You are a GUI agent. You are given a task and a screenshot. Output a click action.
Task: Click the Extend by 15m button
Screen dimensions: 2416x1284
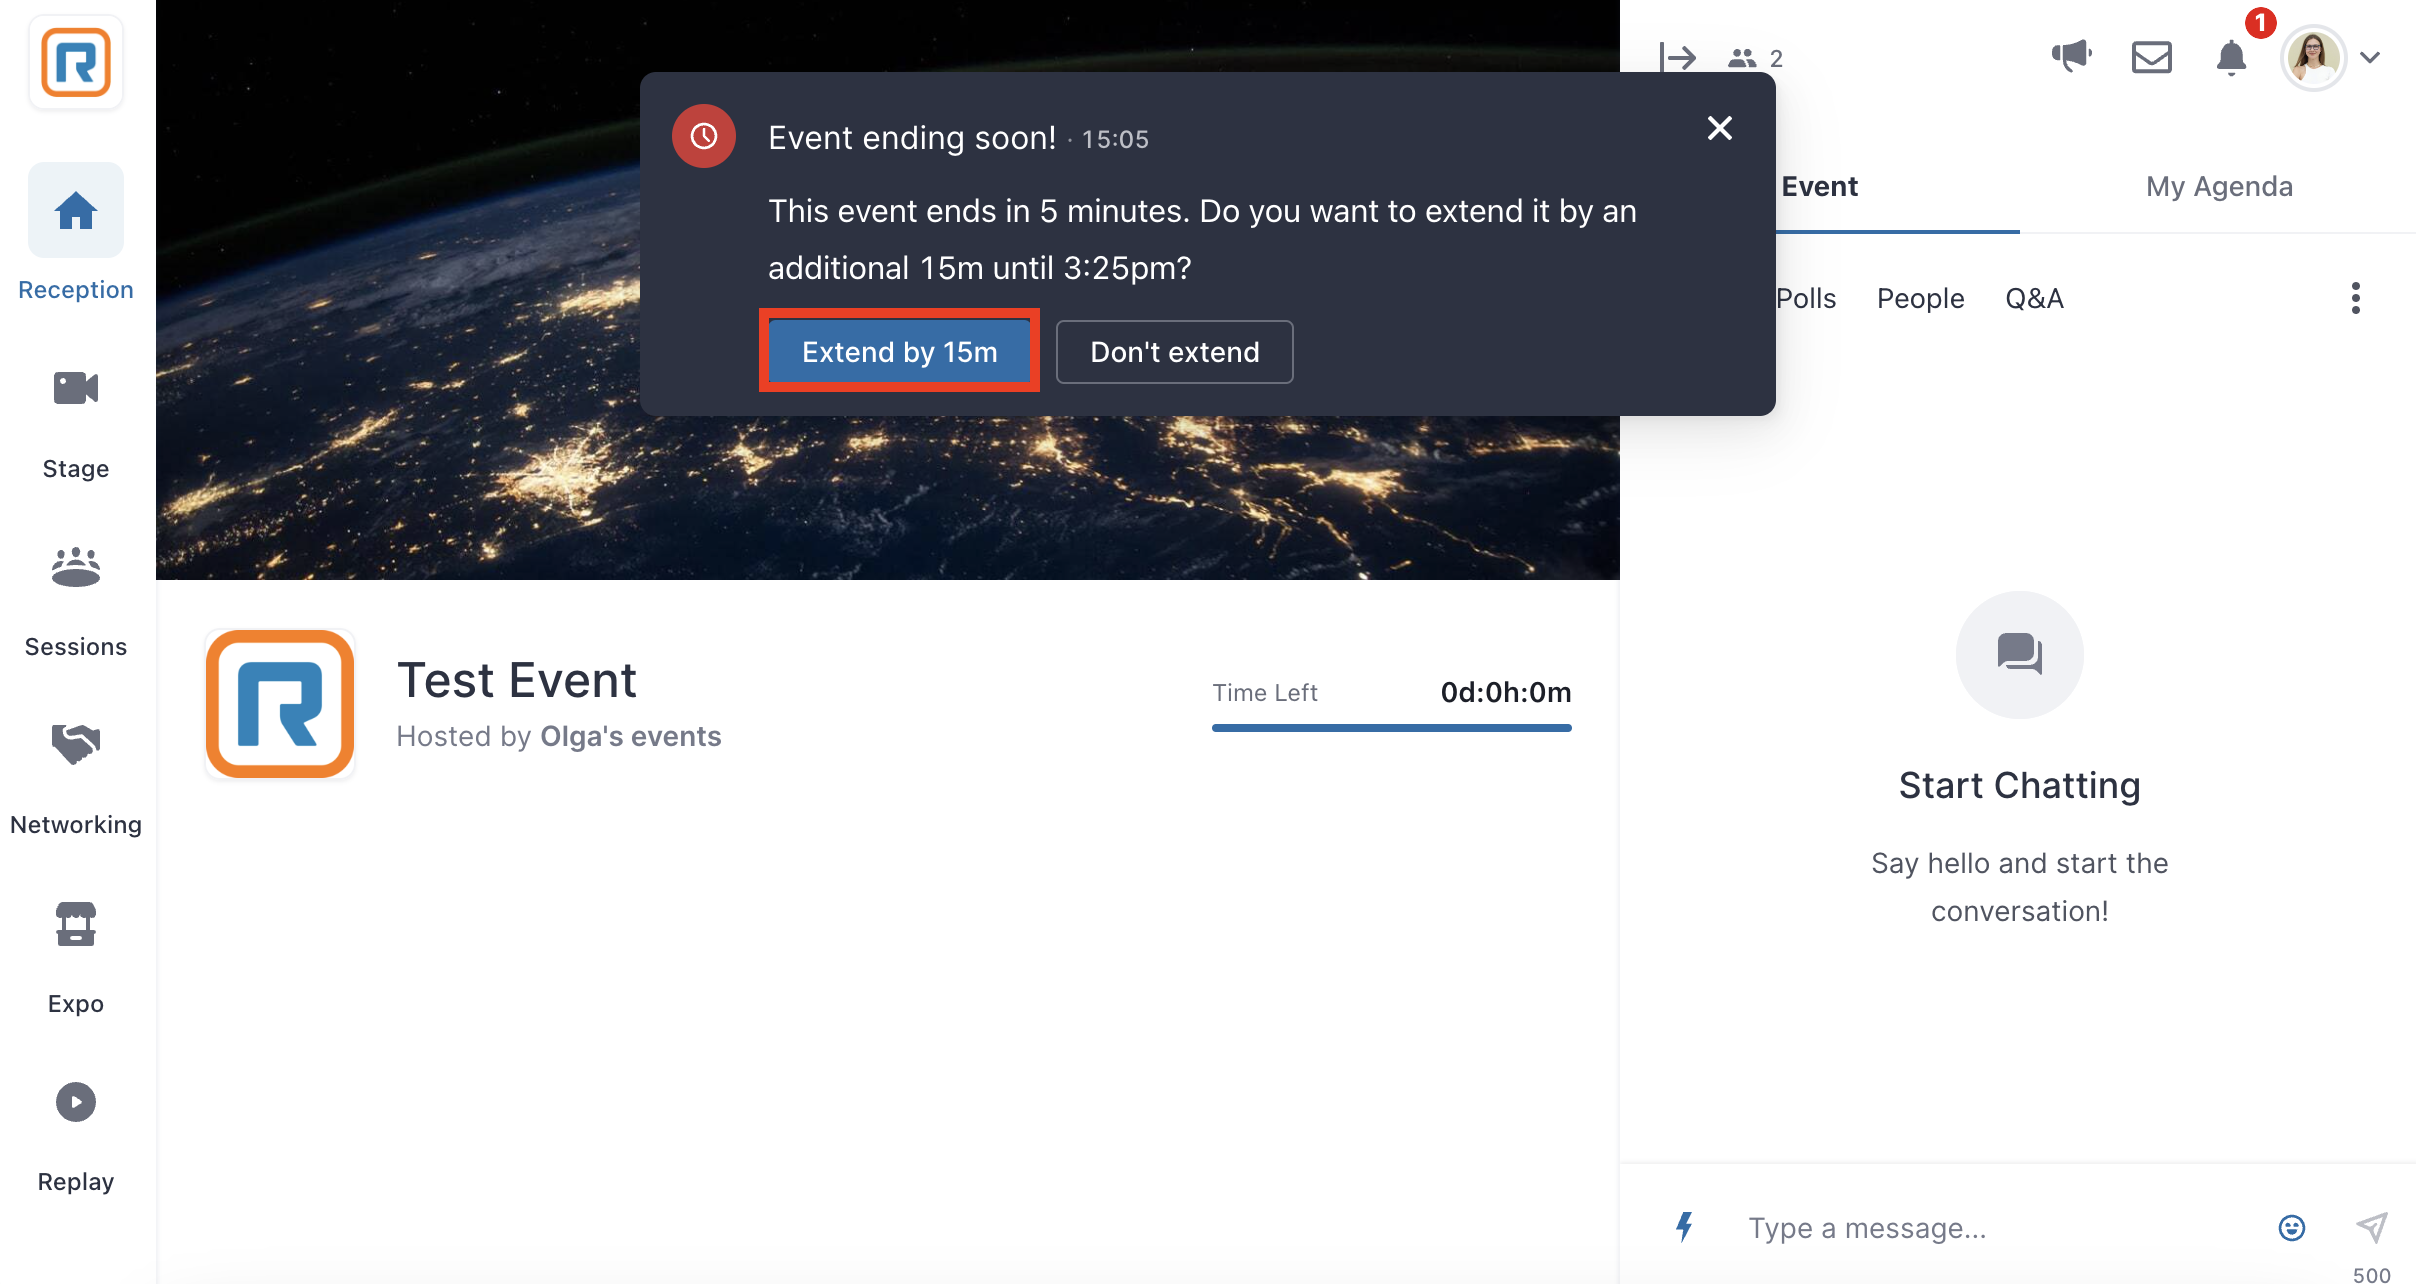pyautogui.click(x=900, y=352)
